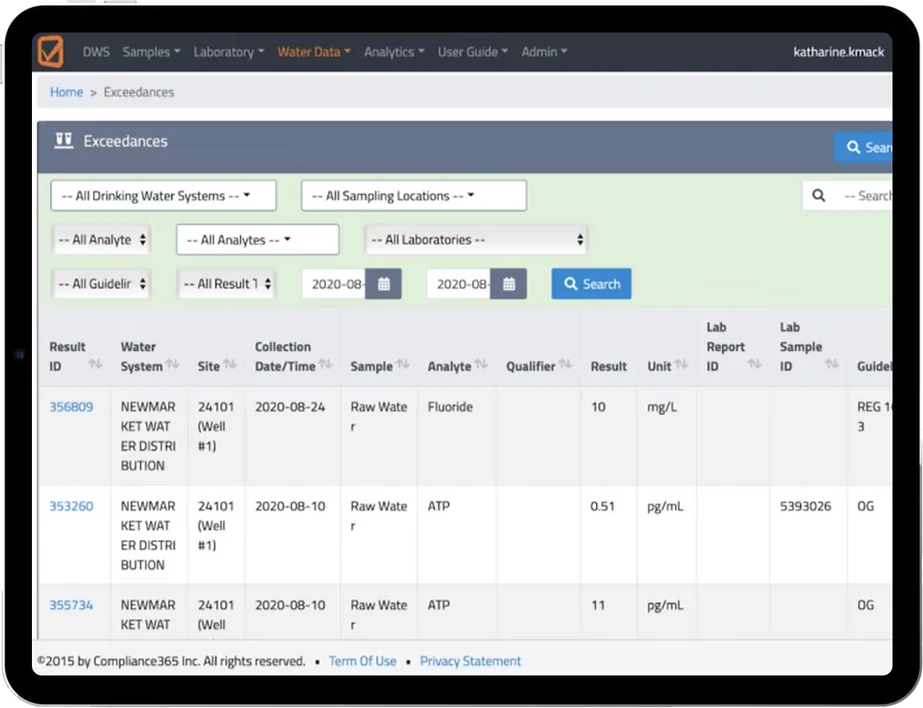923x708 pixels.
Task: Click the katharine.kmack user name
Action: pos(838,52)
